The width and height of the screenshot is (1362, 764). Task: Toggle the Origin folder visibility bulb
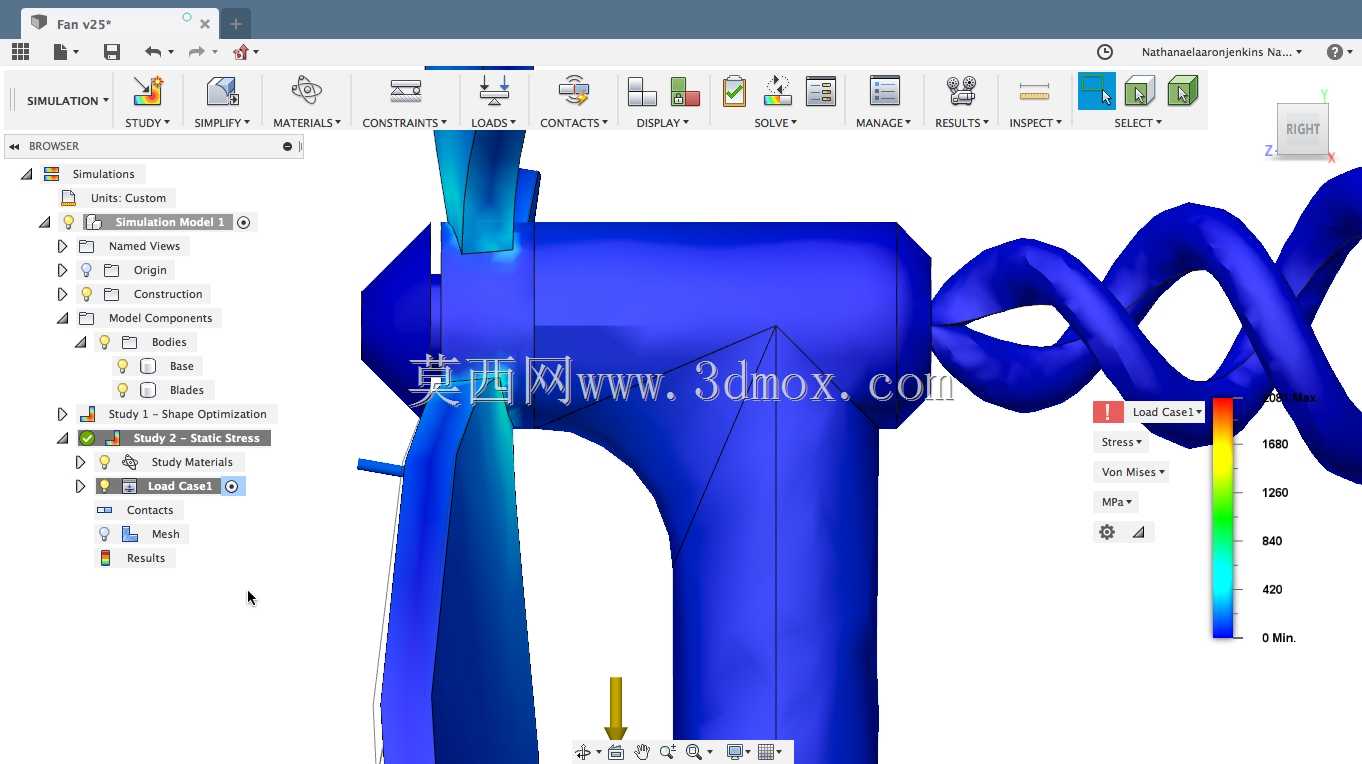point(87,270)
